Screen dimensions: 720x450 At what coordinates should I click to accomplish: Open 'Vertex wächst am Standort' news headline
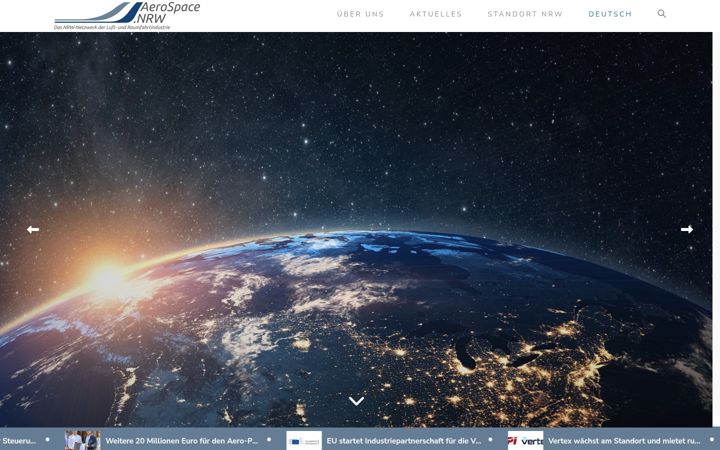point(624,441)
